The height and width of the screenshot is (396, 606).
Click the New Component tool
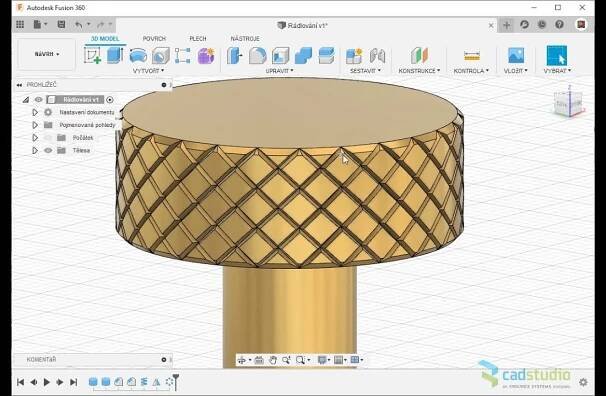click(x=354, y=56)
